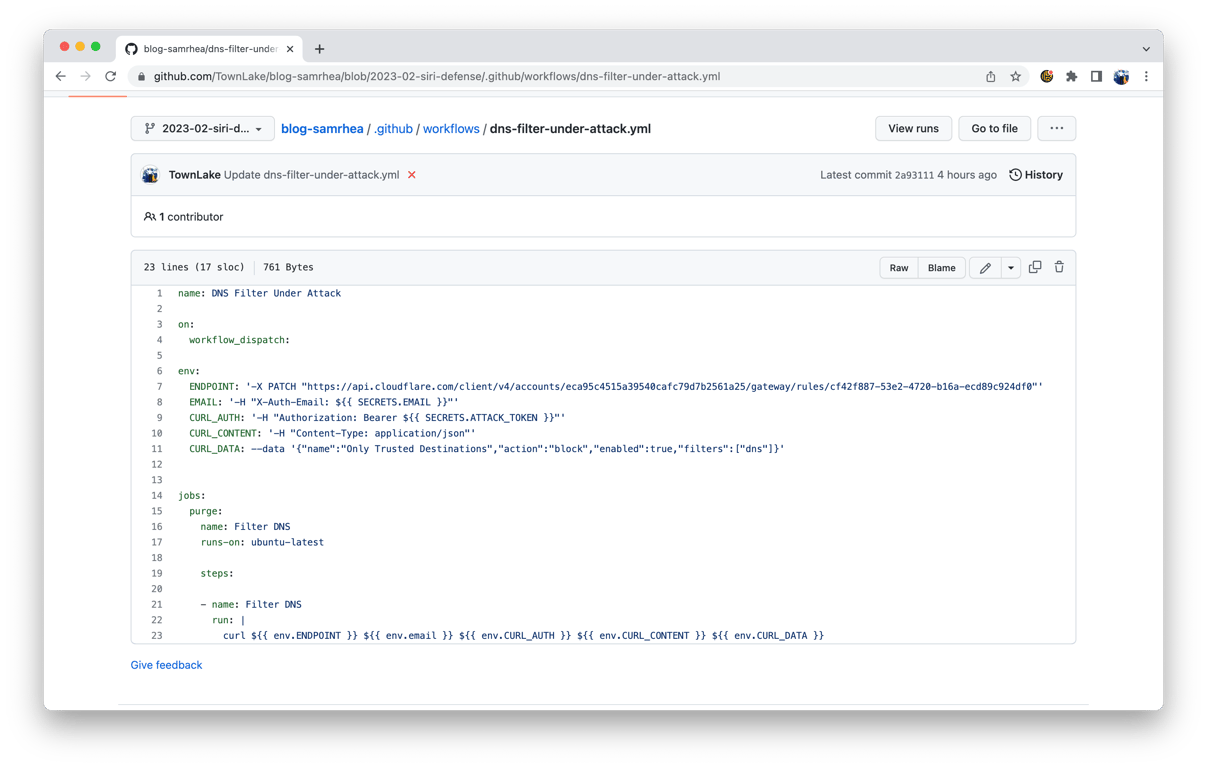Click the '761 Bytes' file size text

(288, 267)
